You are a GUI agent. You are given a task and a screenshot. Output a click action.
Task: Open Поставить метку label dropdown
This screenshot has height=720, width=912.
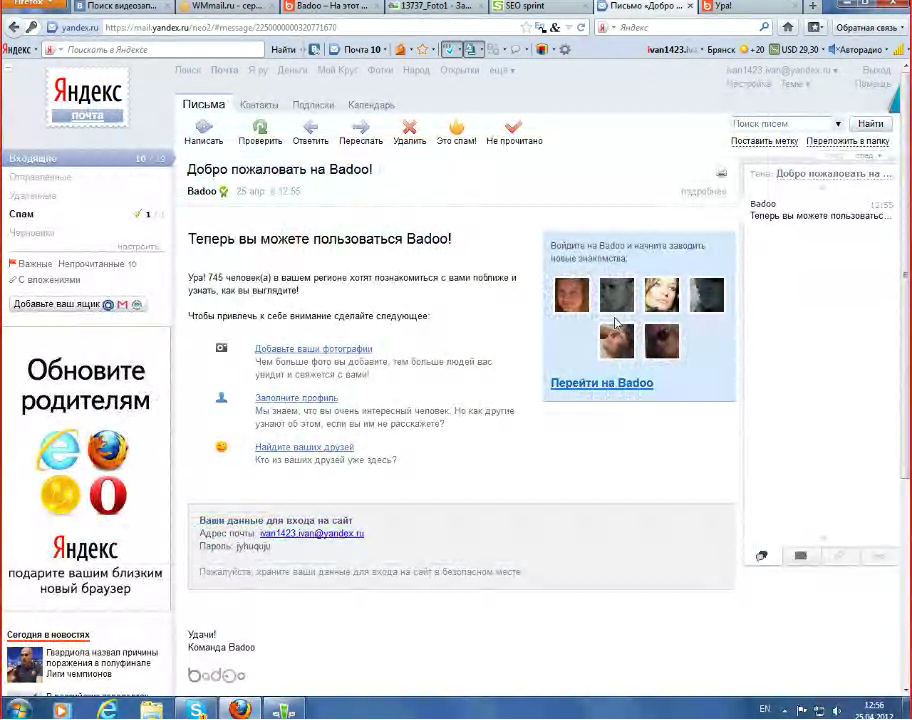point(764,141)
